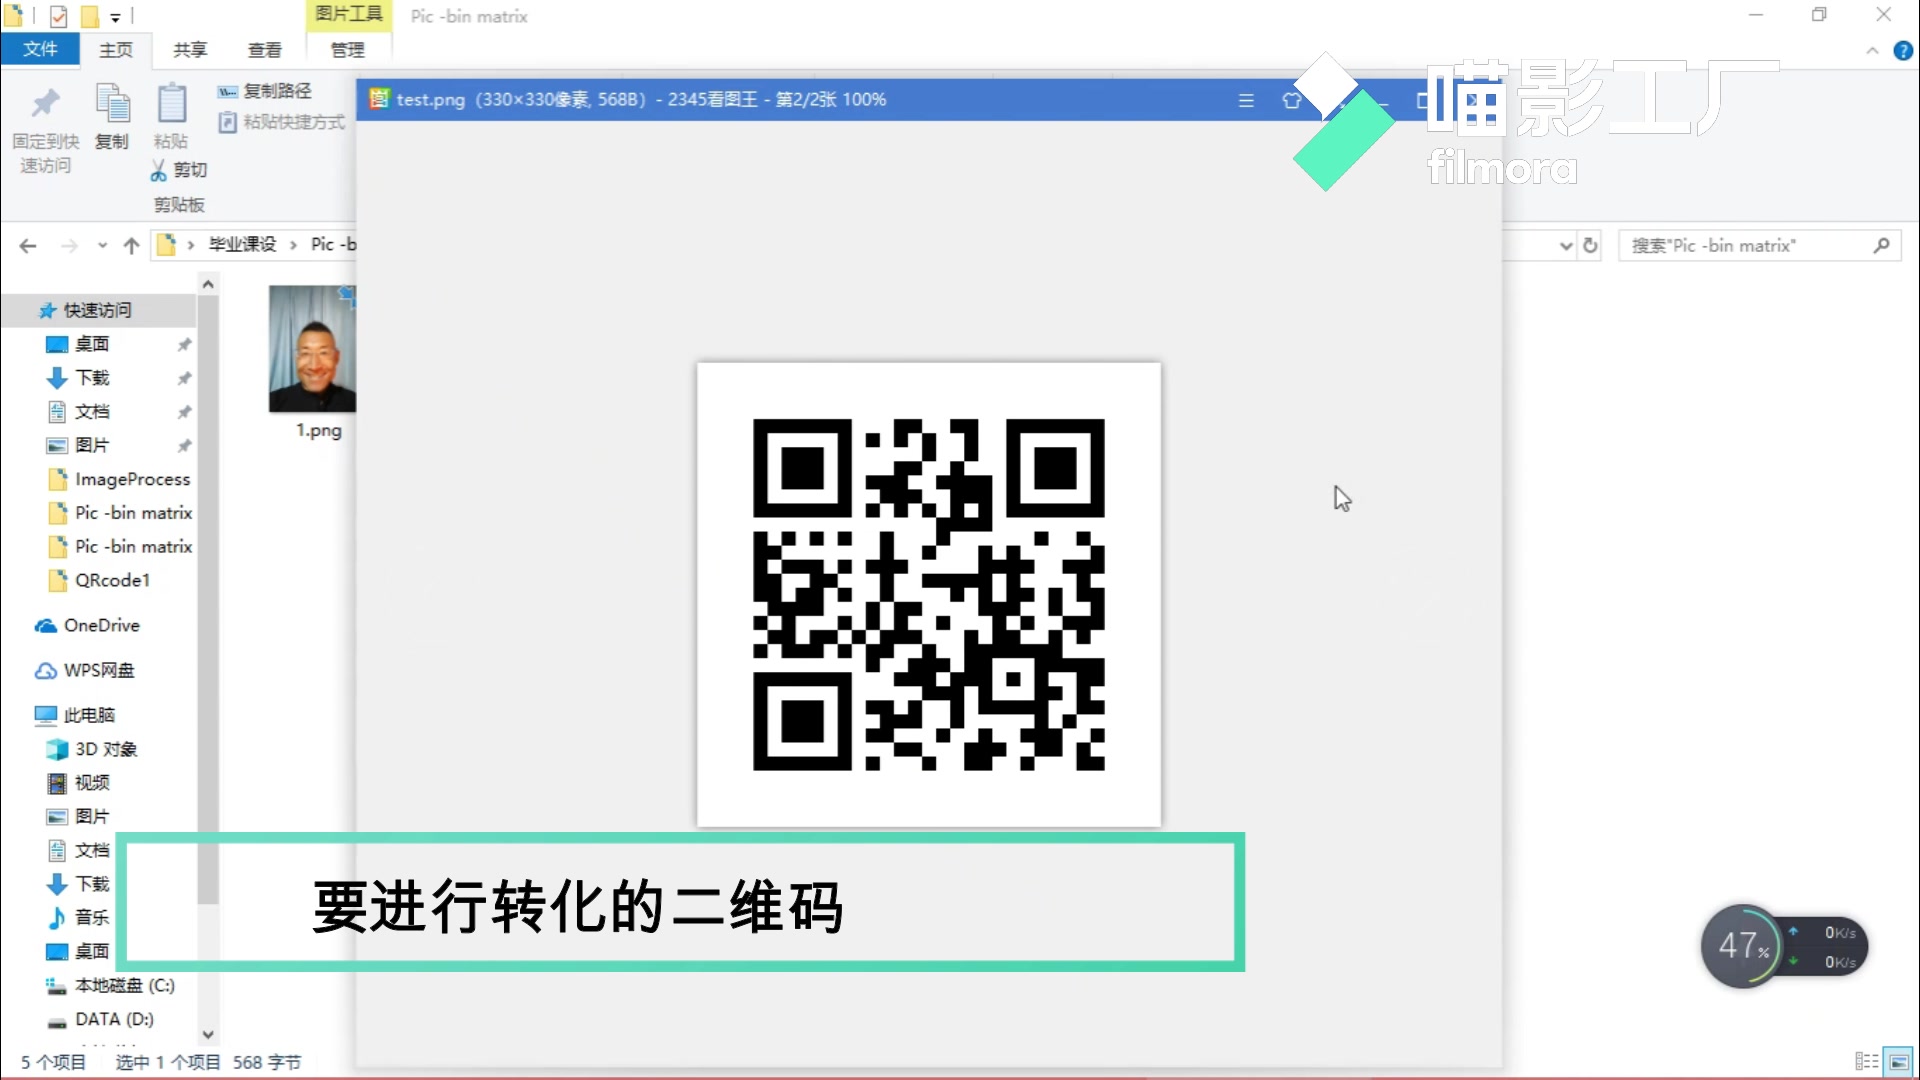Select Quick access (快速访问) in sidebar

point(97,310)
